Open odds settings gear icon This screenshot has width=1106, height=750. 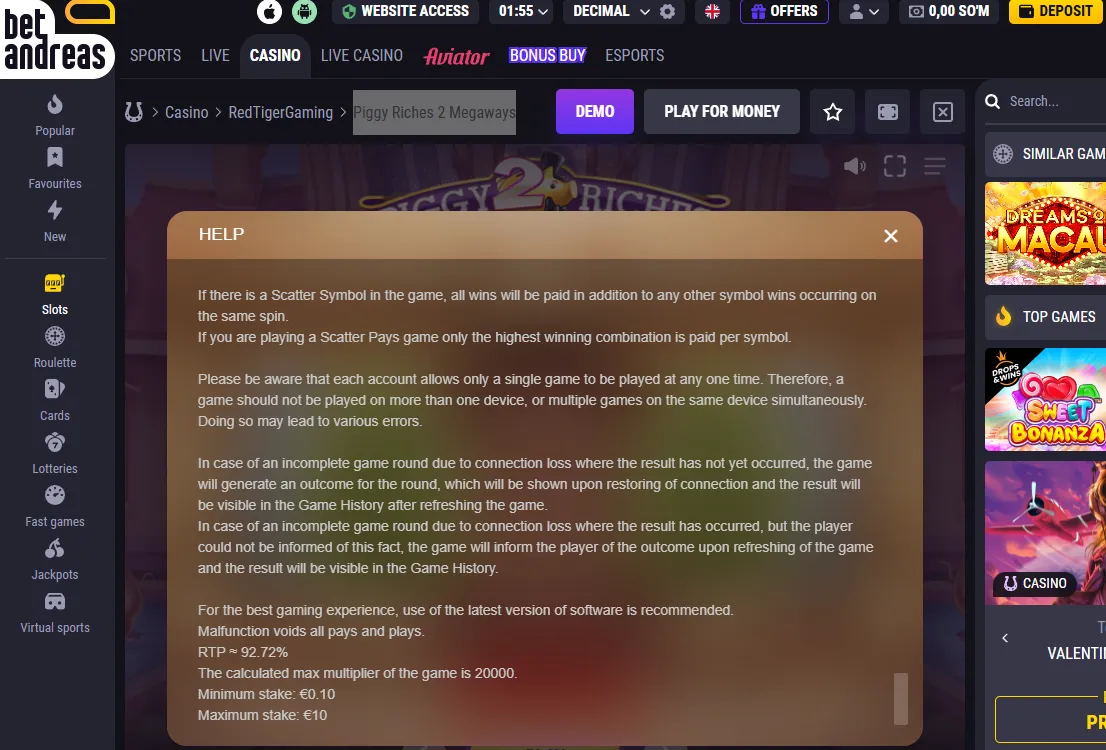pyautogui.click(x=667, y=11)
